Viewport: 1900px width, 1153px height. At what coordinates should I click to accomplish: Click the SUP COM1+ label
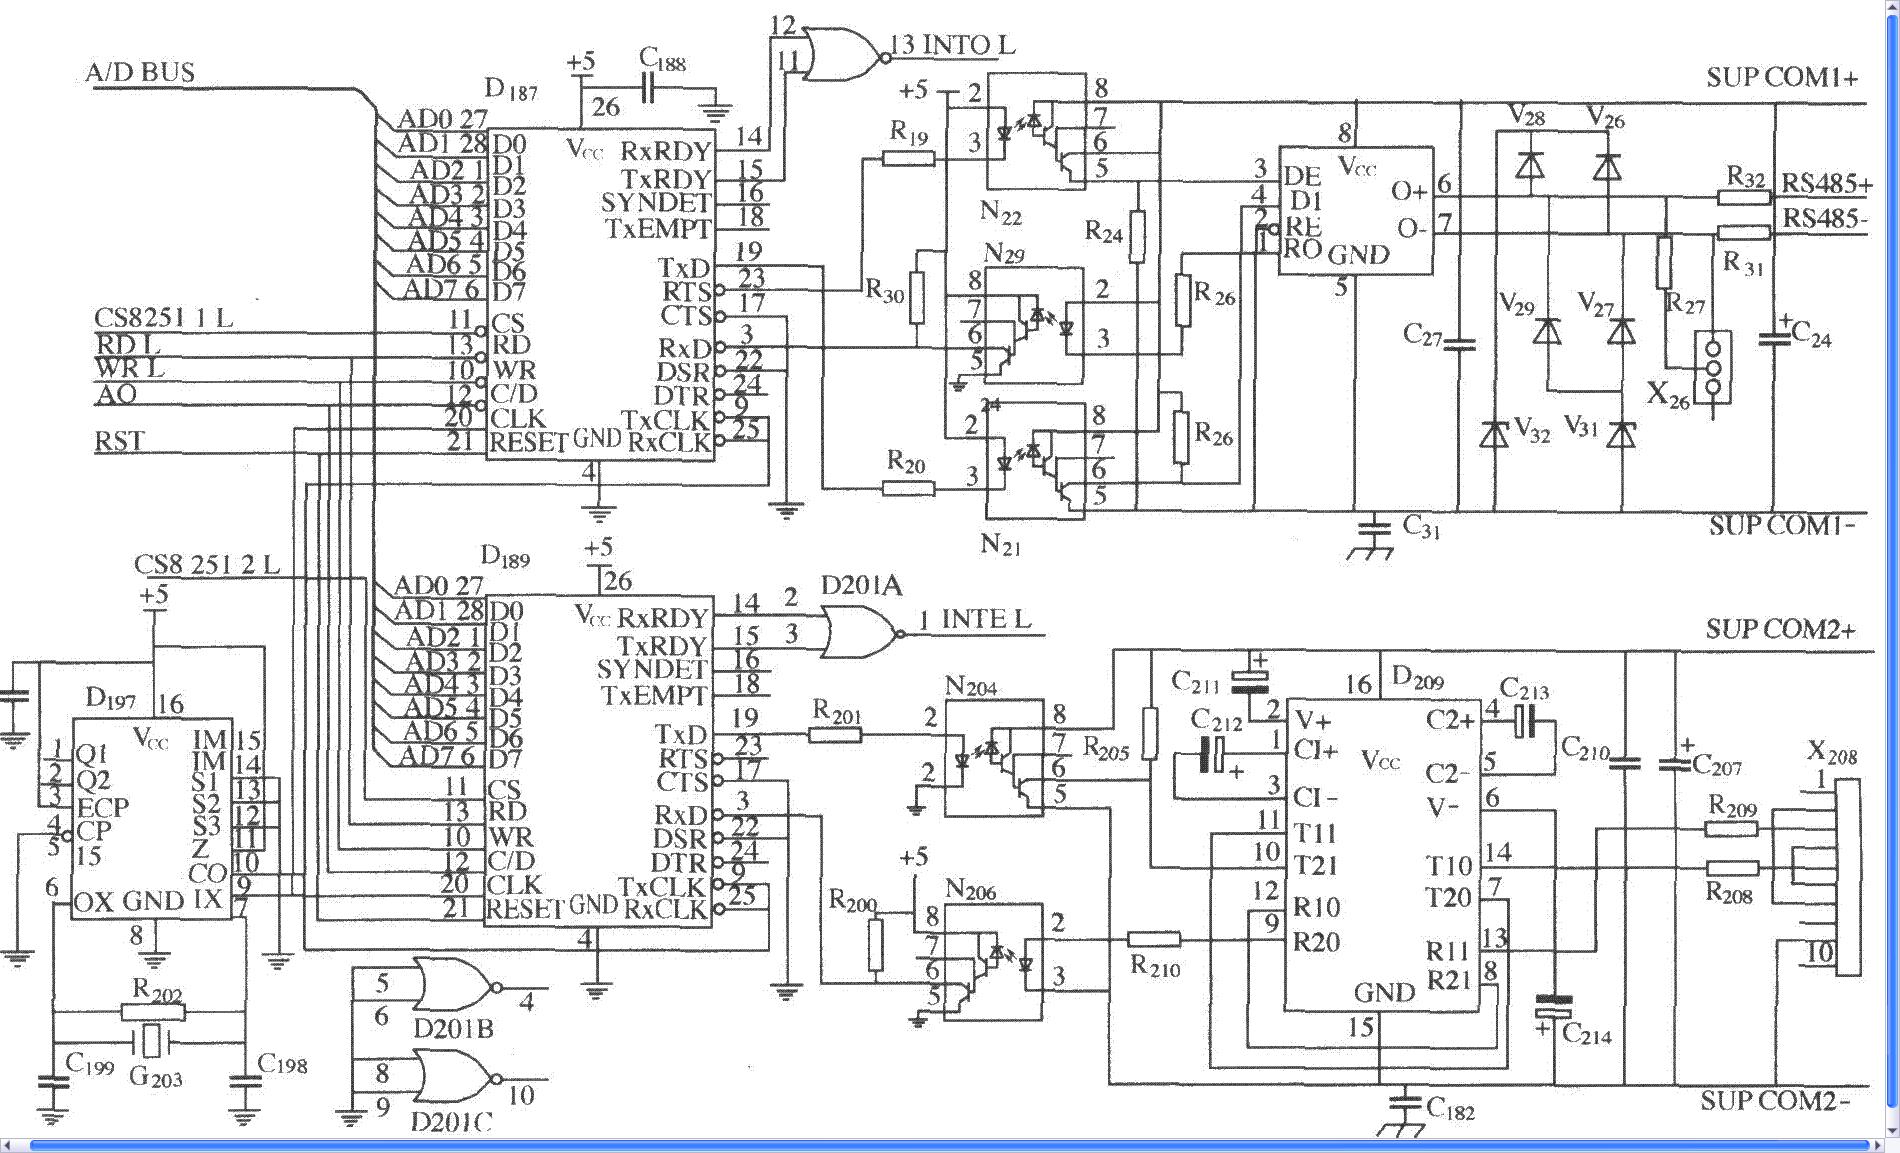[1782, 78]
